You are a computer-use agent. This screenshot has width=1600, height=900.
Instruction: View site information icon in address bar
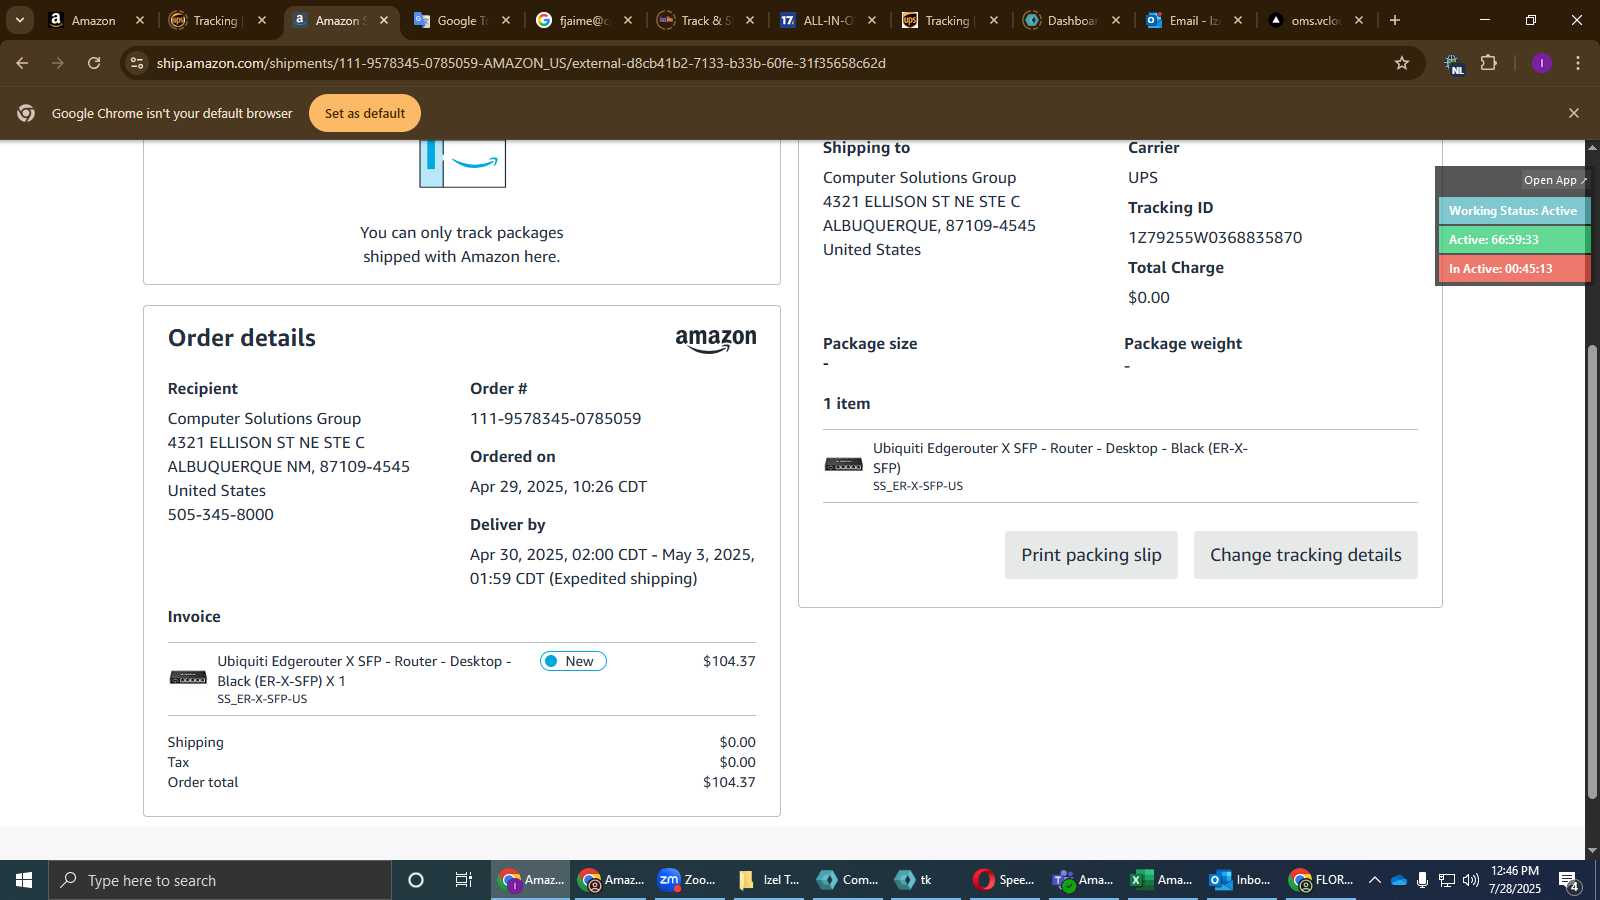pos(137,63)
